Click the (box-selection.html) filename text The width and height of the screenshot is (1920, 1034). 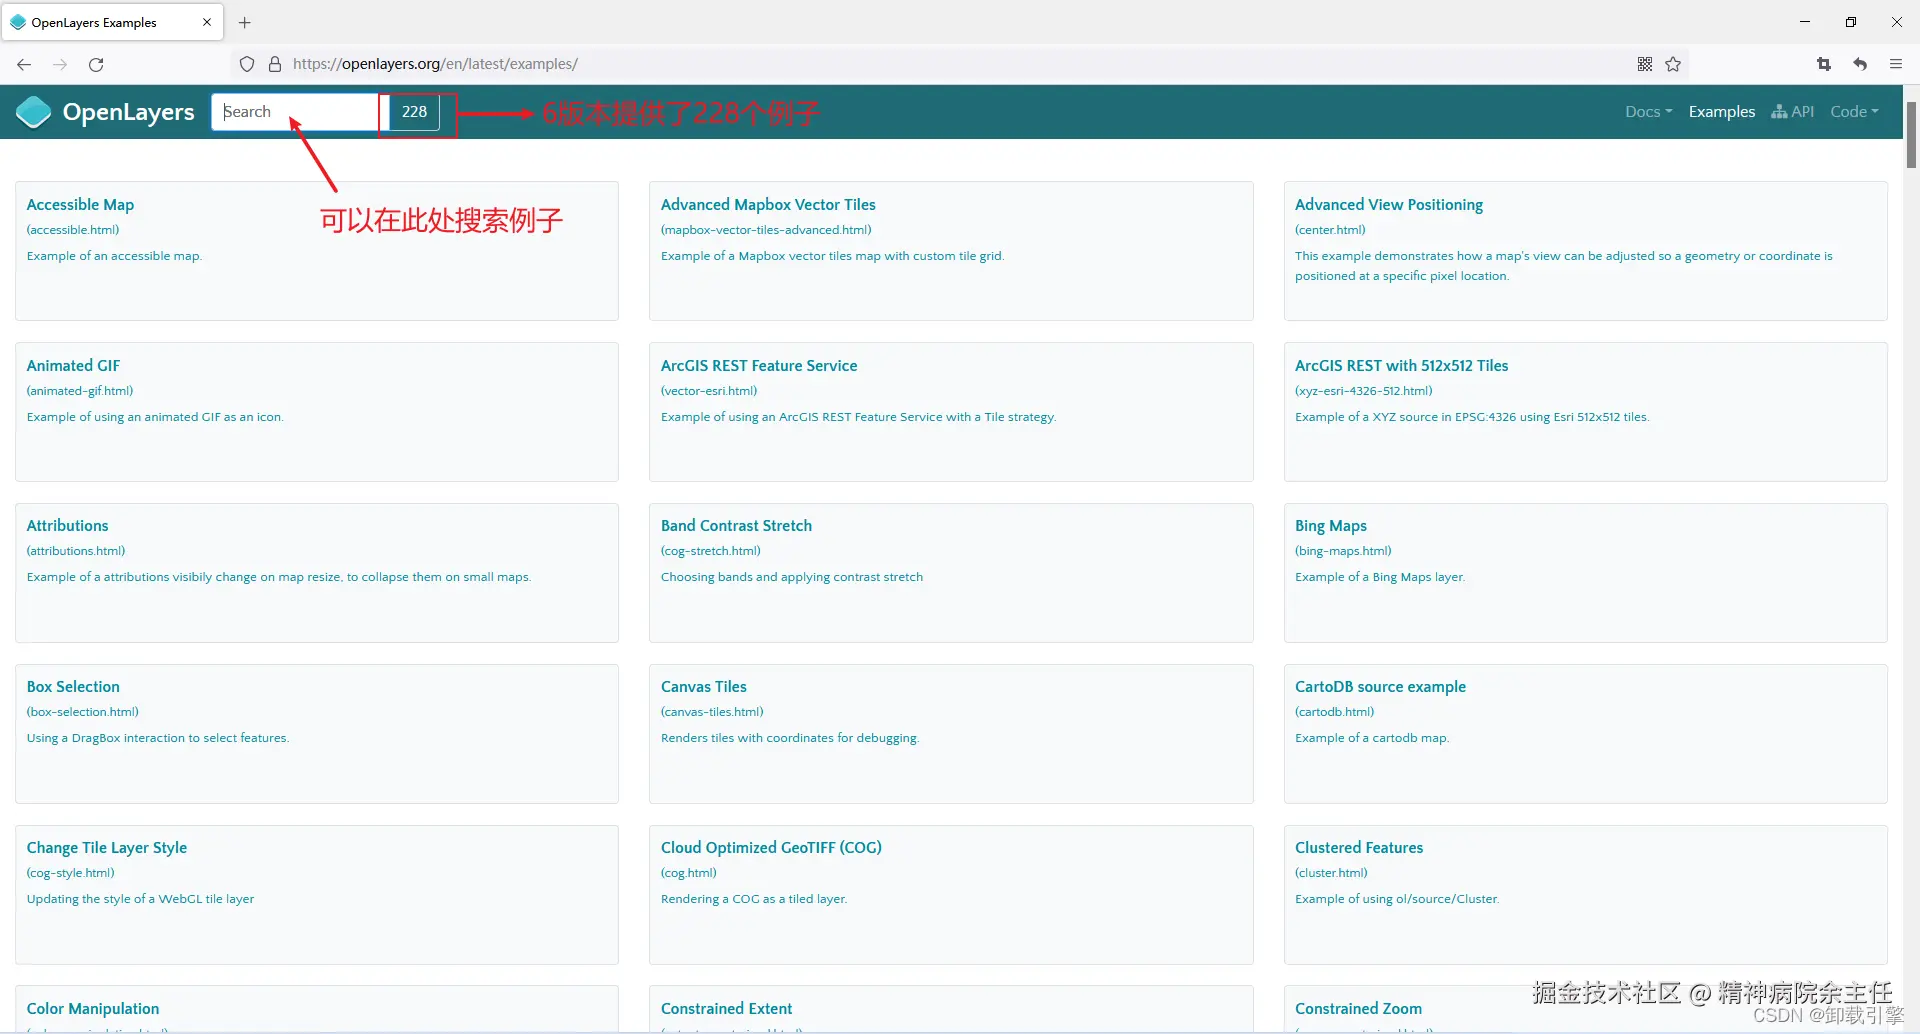pos(83,712)
